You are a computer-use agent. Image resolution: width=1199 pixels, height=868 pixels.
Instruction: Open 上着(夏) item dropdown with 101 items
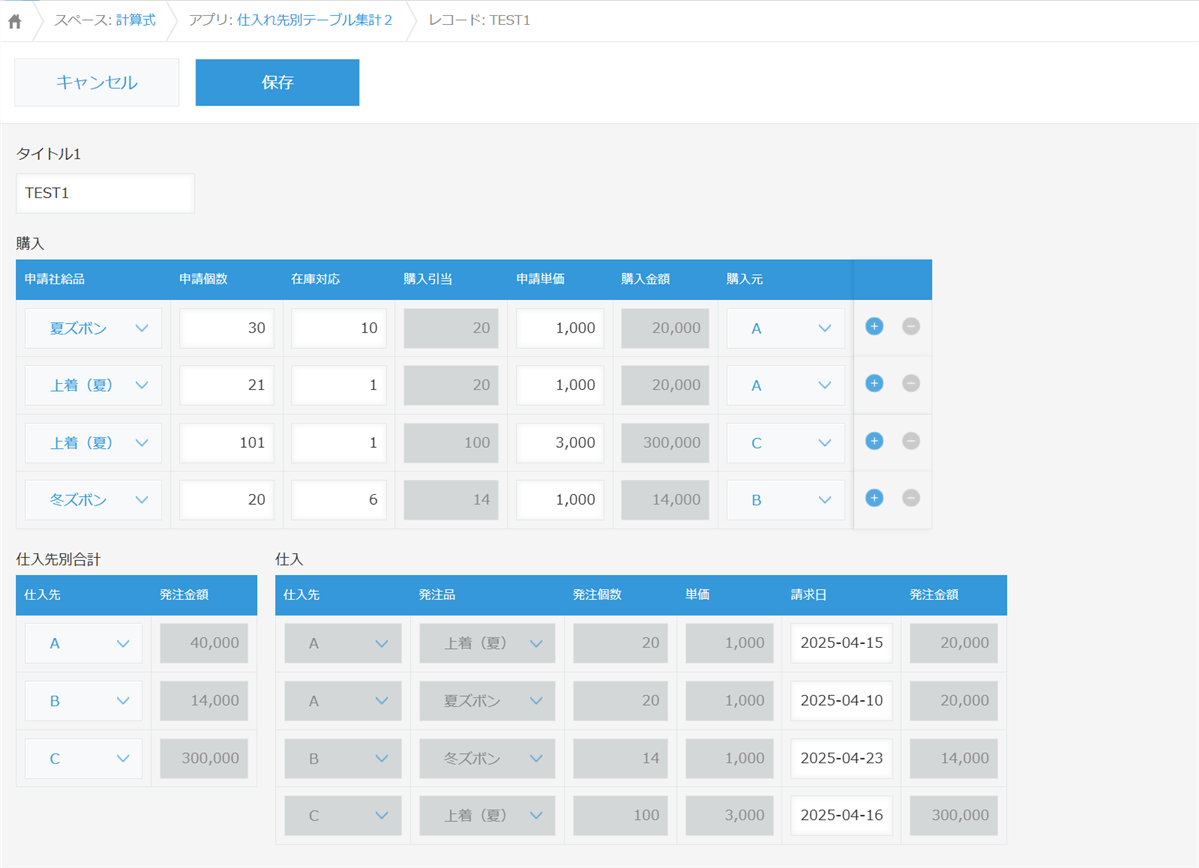93,443
